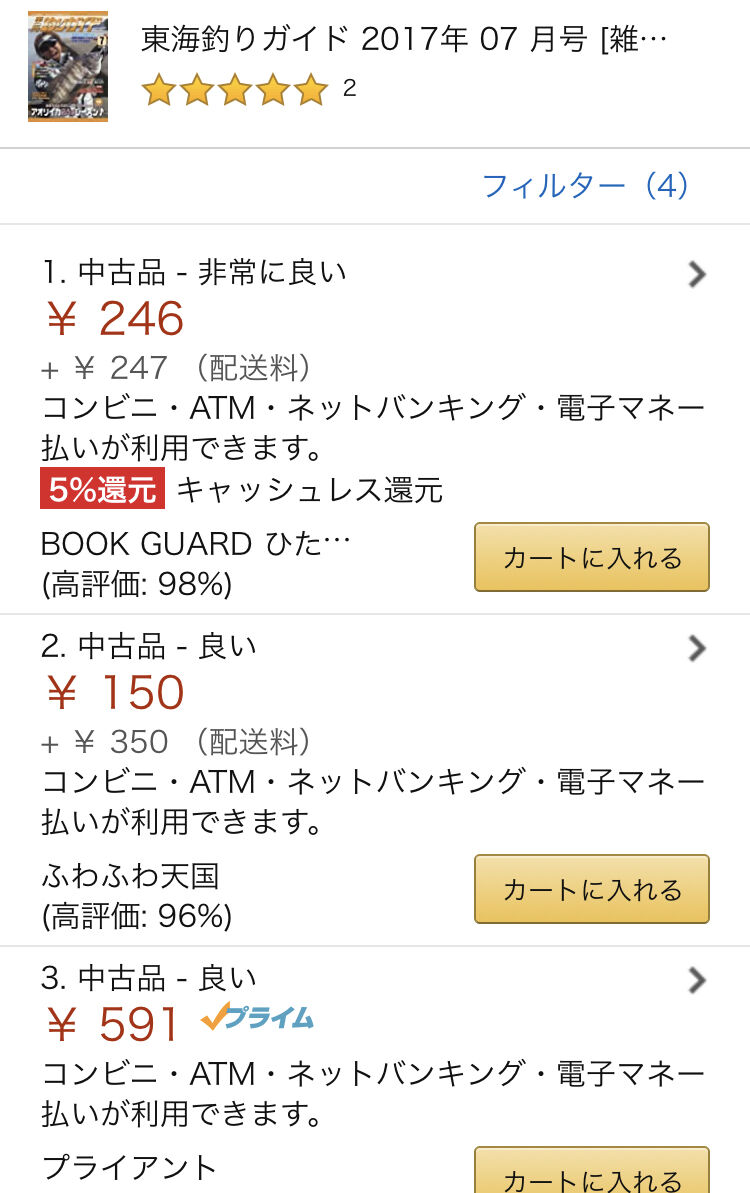
Task: Open the フィルター (4) filter link
Action: [585, 186]
